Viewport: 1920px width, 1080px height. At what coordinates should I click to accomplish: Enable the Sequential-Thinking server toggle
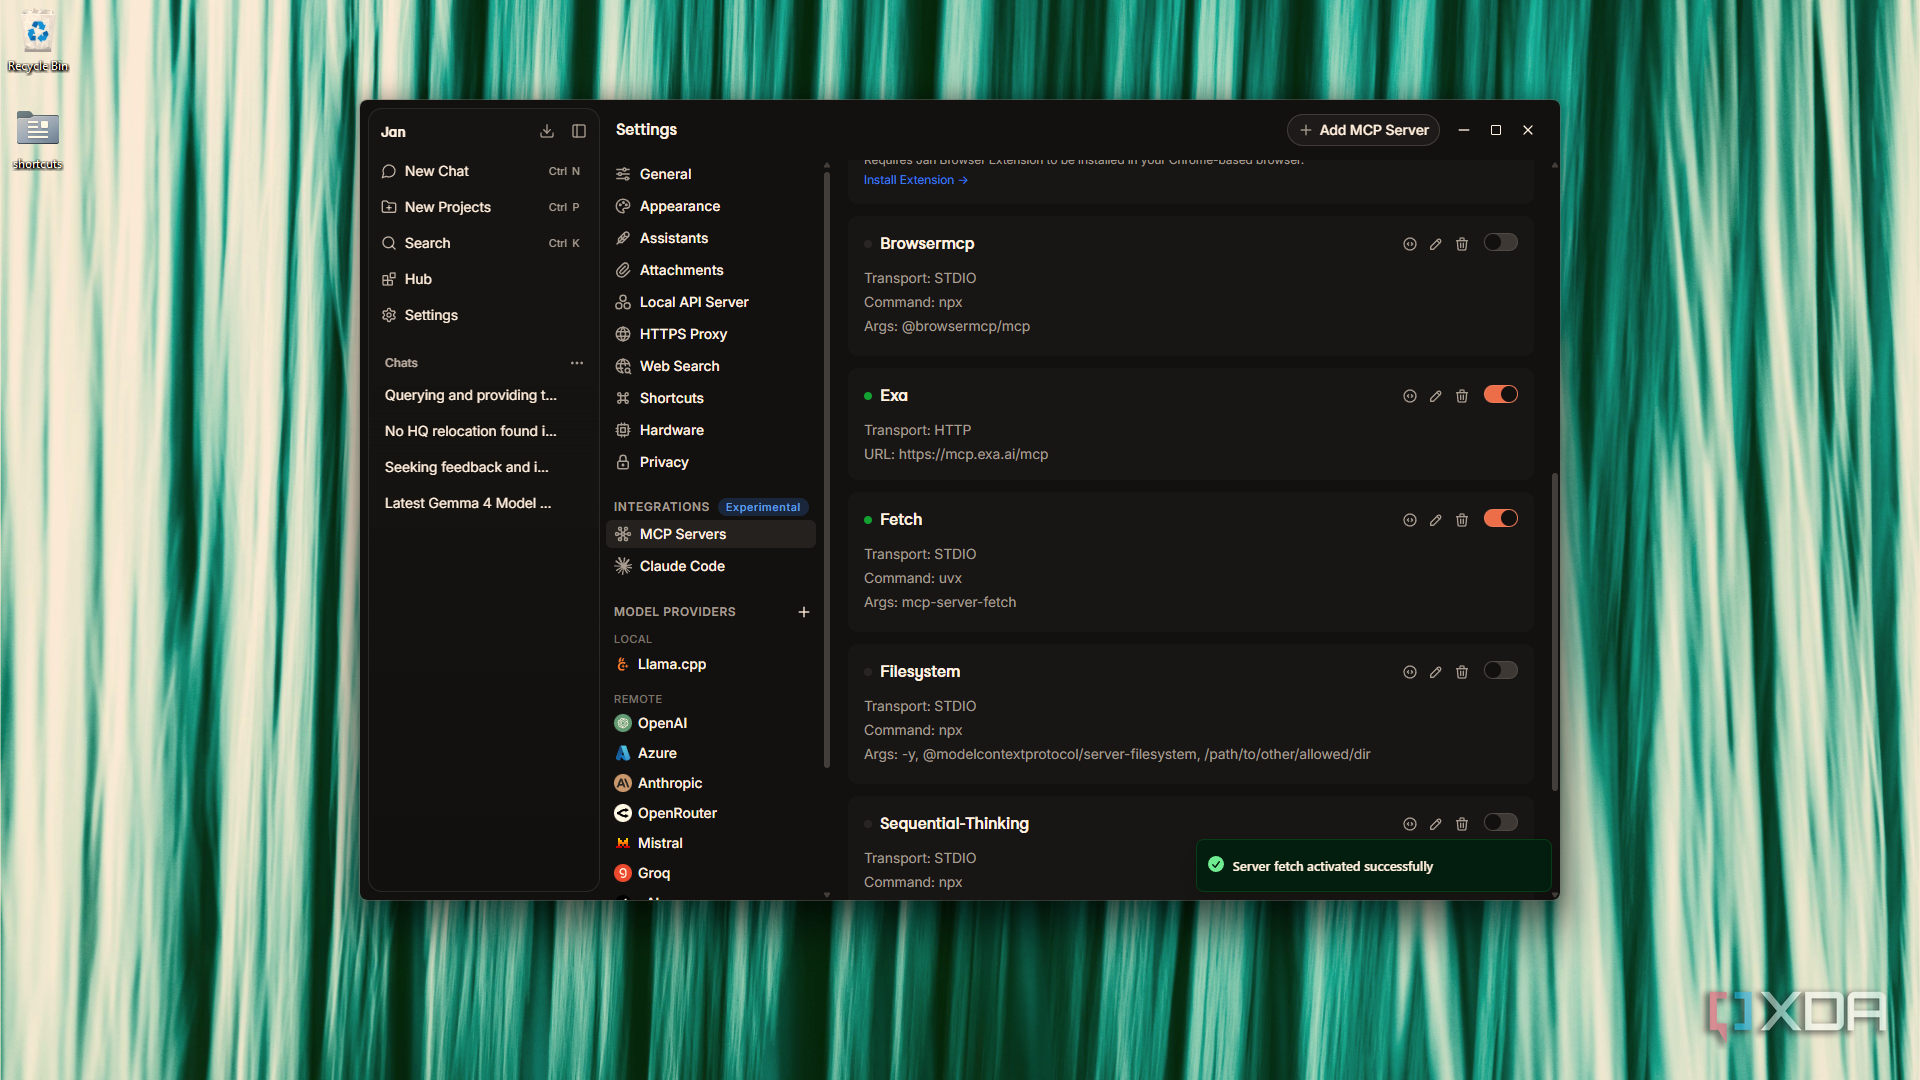click(1501, 822)
